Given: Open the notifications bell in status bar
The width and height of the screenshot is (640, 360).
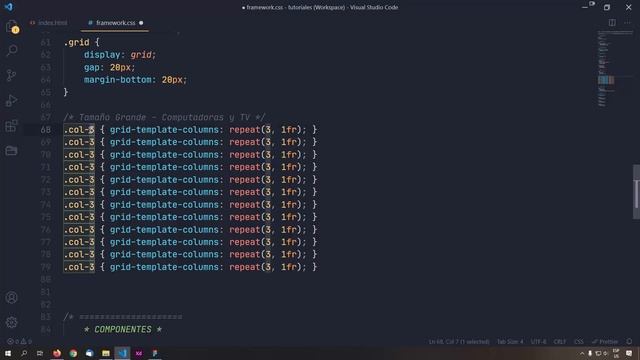Looking at the screenshot, I should click(x=629, y=341).
